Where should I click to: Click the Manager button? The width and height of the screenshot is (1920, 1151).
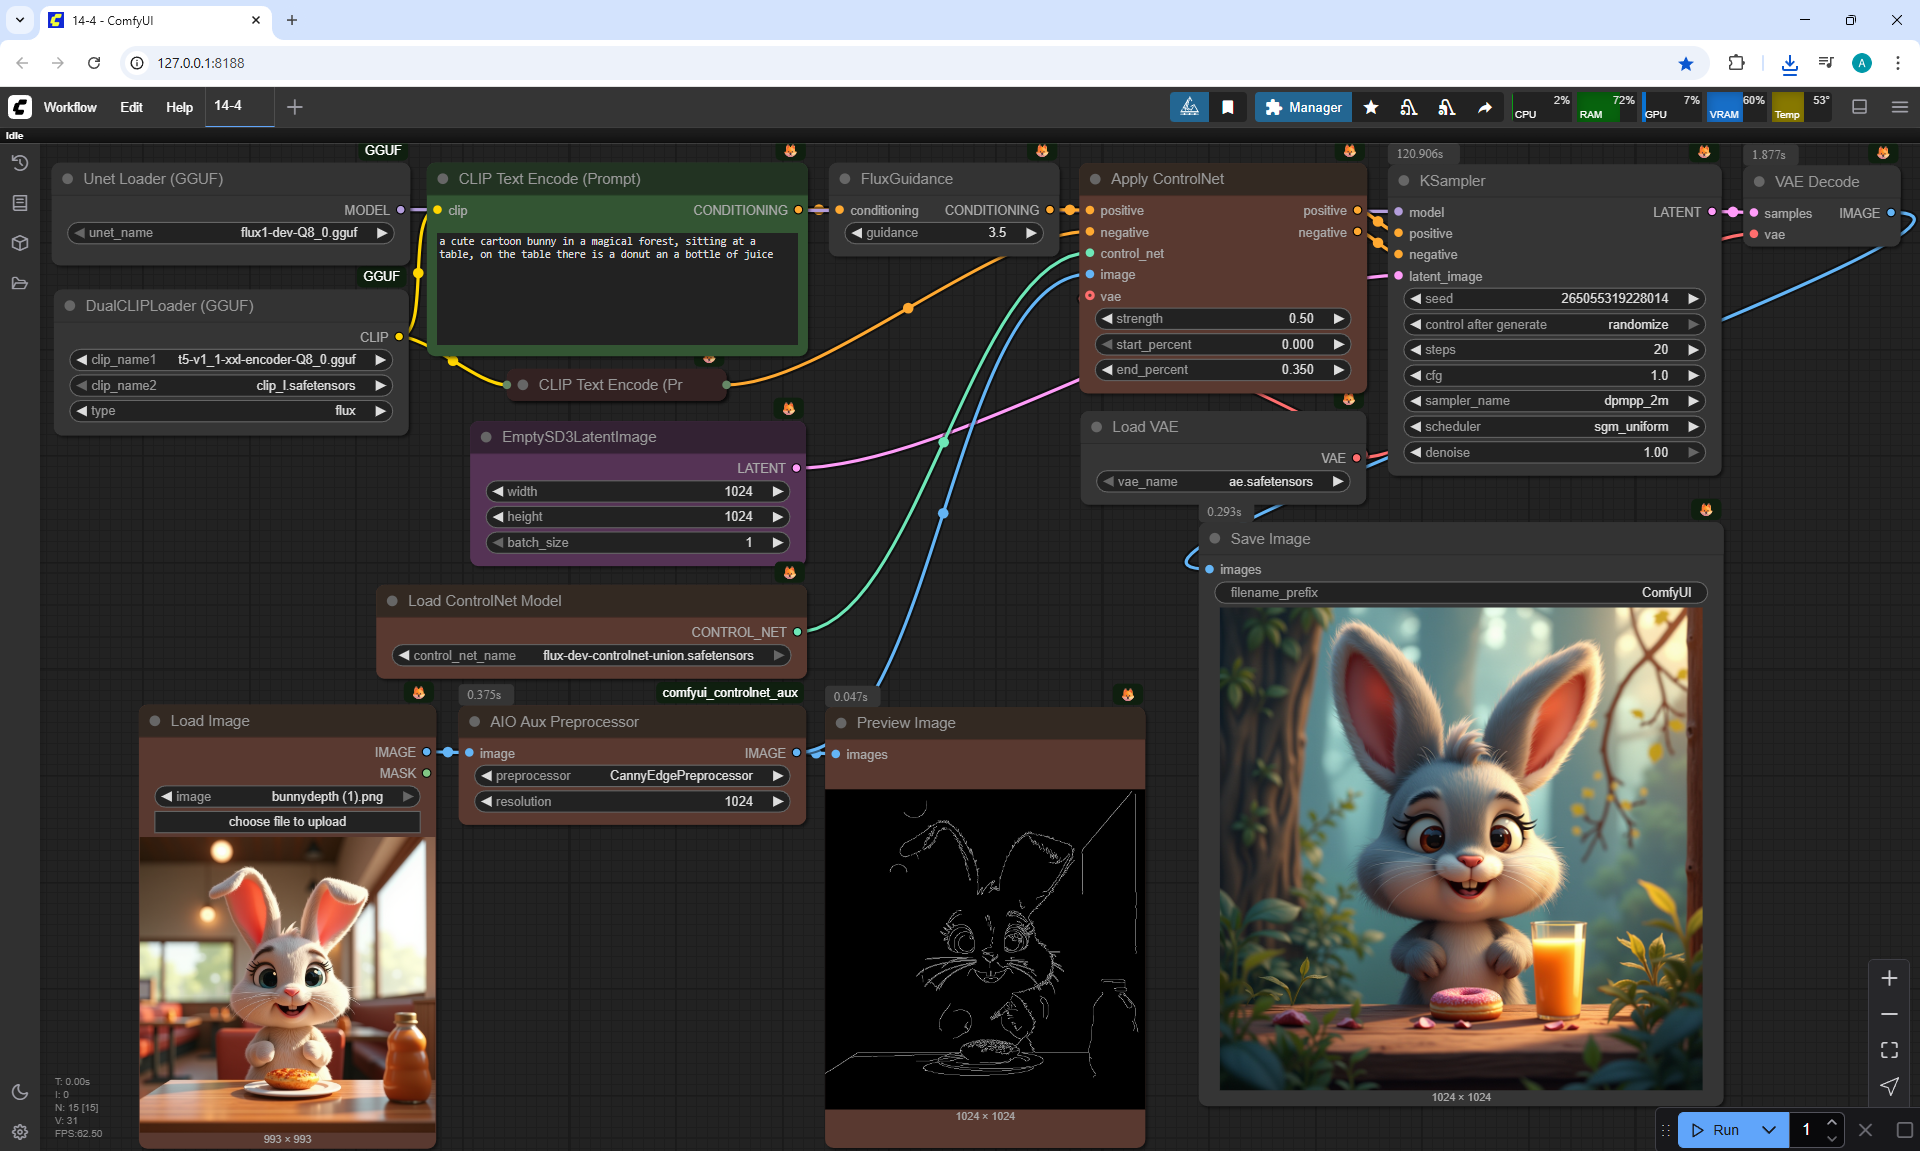1303,107
